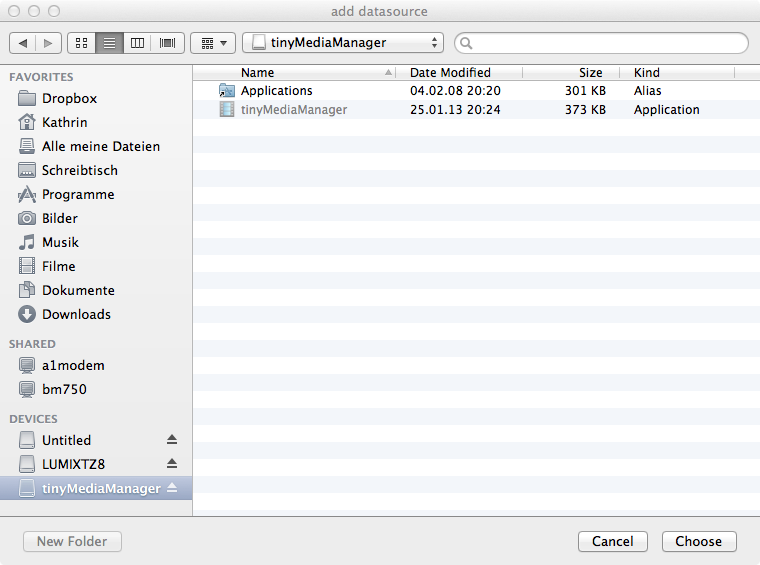The height and width of the screenshot is (565, 760).
Task: Toggle sort direction arrow on Name column
Action: (388, 73)
